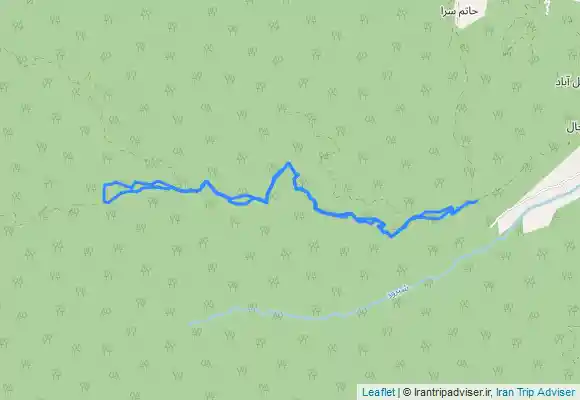This screenshot has width=580, height=400.
Task: Click the route's double-track segment near its east end
Action: (x=431, y=215)
